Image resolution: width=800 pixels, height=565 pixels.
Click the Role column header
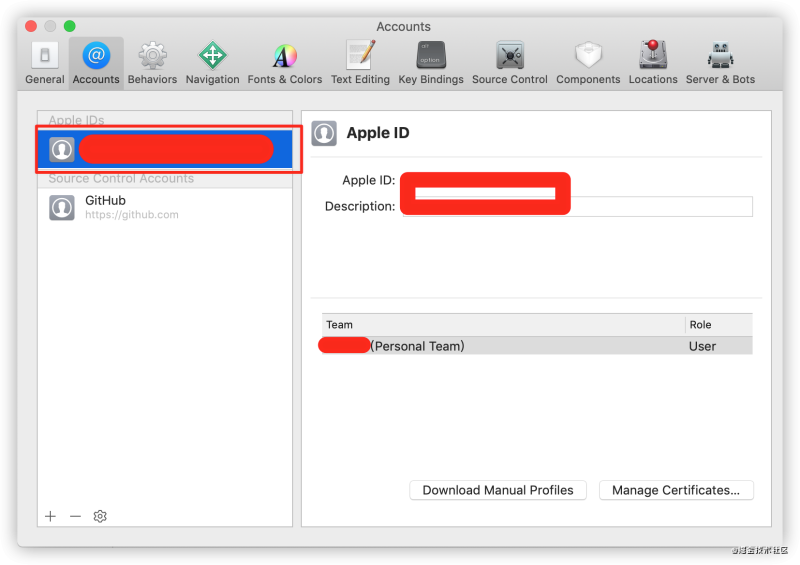719,325
